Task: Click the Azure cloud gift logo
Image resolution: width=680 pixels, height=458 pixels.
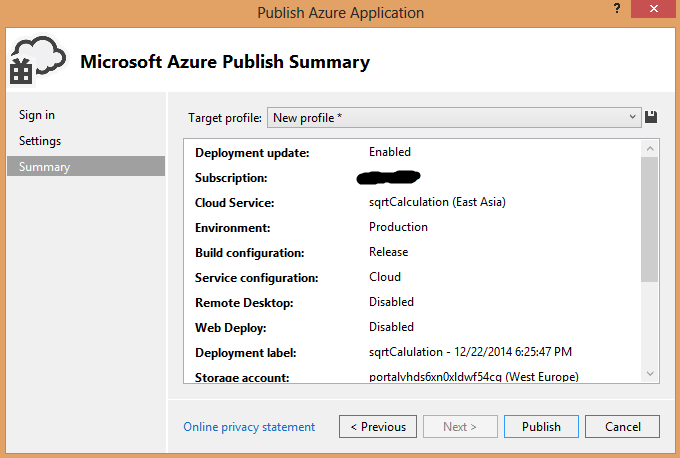Action: click(x=36, y=62)
